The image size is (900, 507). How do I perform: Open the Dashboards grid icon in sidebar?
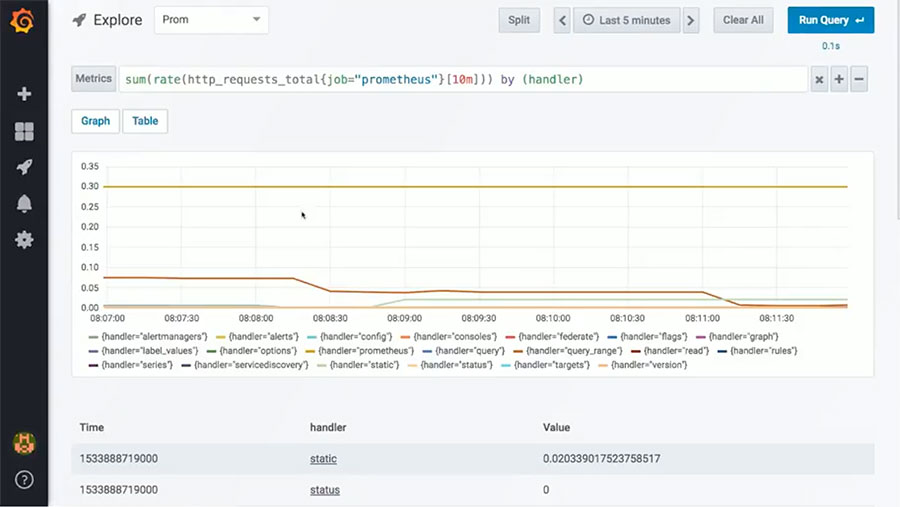click(x=24, y=131)
